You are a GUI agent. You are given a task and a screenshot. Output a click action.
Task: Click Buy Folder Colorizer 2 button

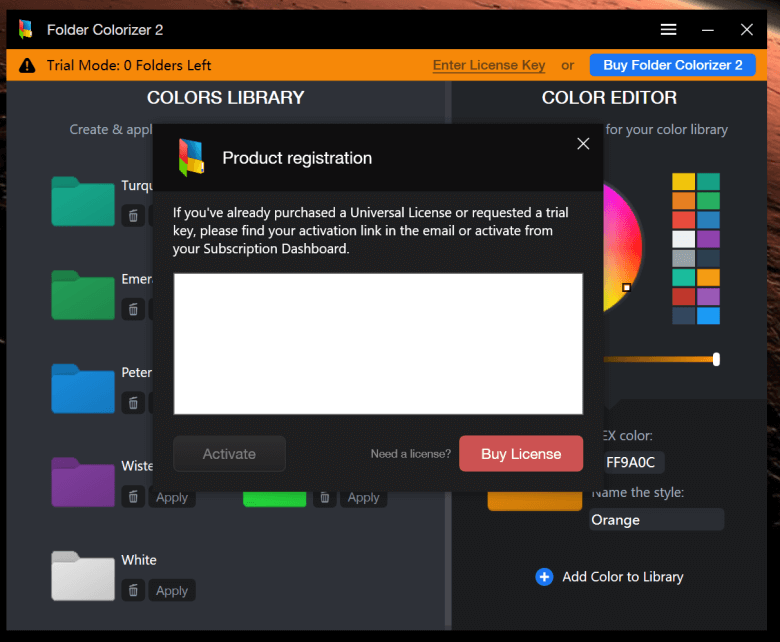[x=673, y=65]
